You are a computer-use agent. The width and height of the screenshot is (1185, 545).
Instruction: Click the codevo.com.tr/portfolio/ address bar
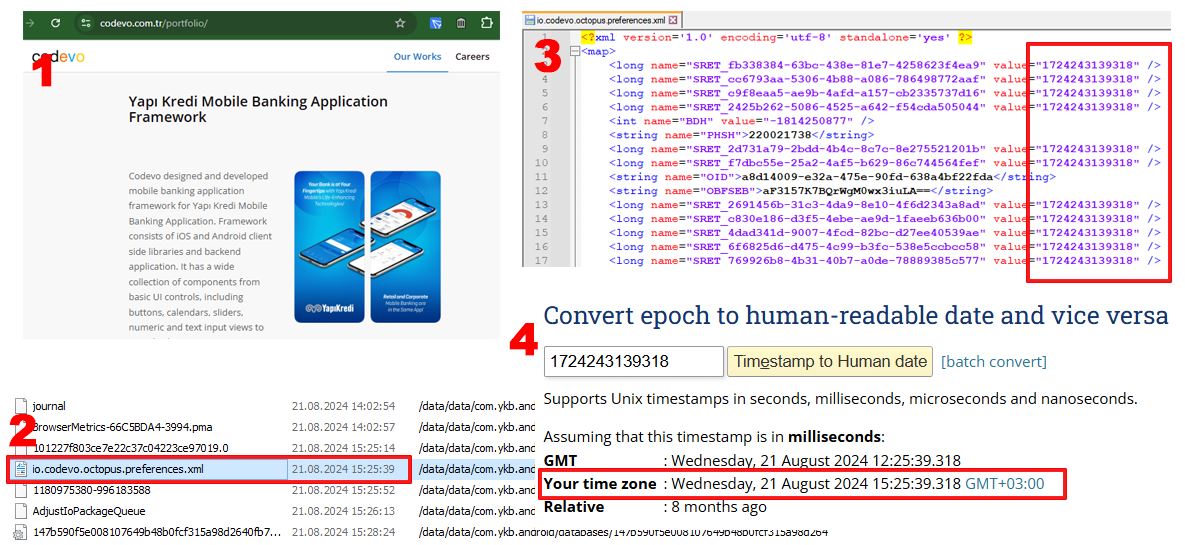tap(153, 23)
